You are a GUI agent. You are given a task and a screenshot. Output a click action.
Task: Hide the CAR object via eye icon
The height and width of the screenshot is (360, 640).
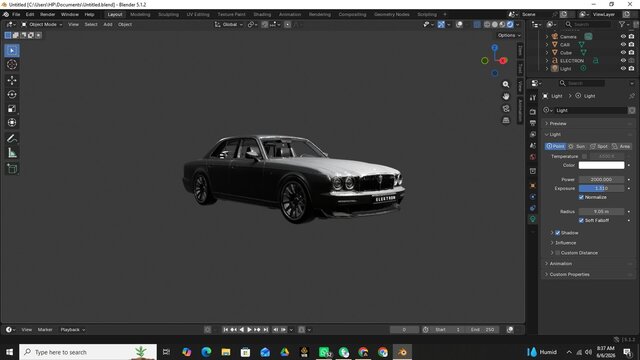[x=623, y=44]
